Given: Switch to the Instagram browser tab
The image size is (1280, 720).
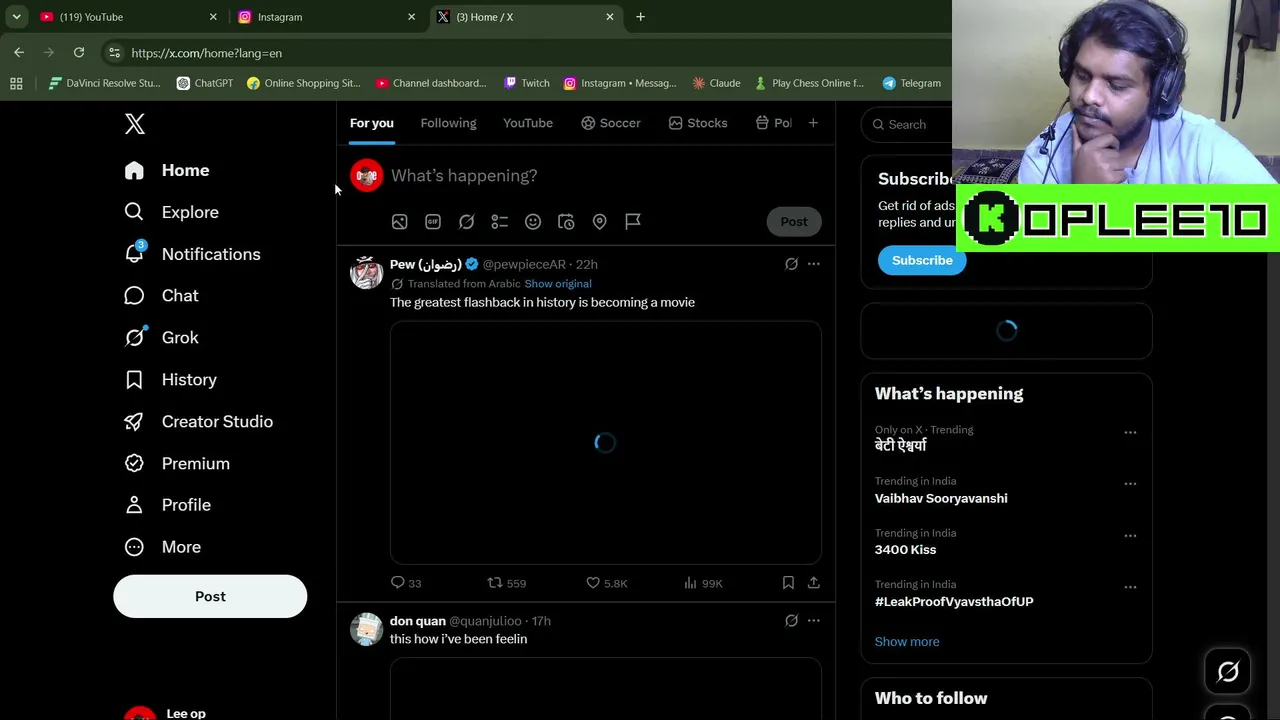Looking at the screenshot, I should click(326, 17).
